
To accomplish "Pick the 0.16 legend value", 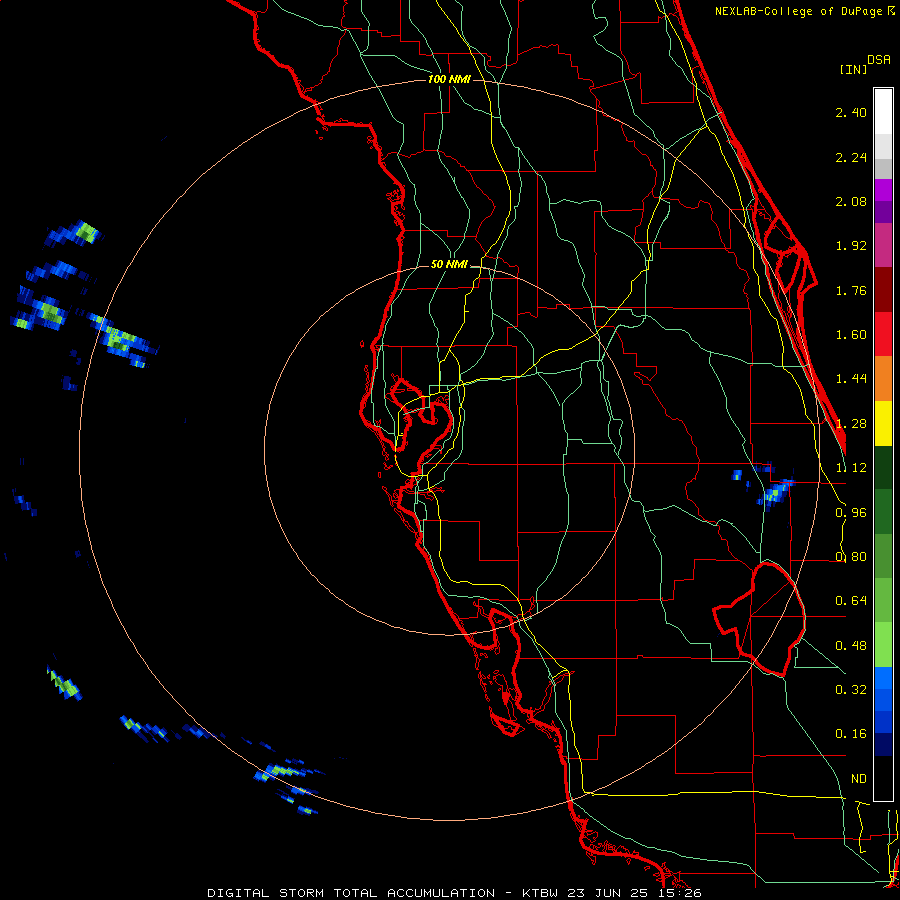I will point(851,734).
